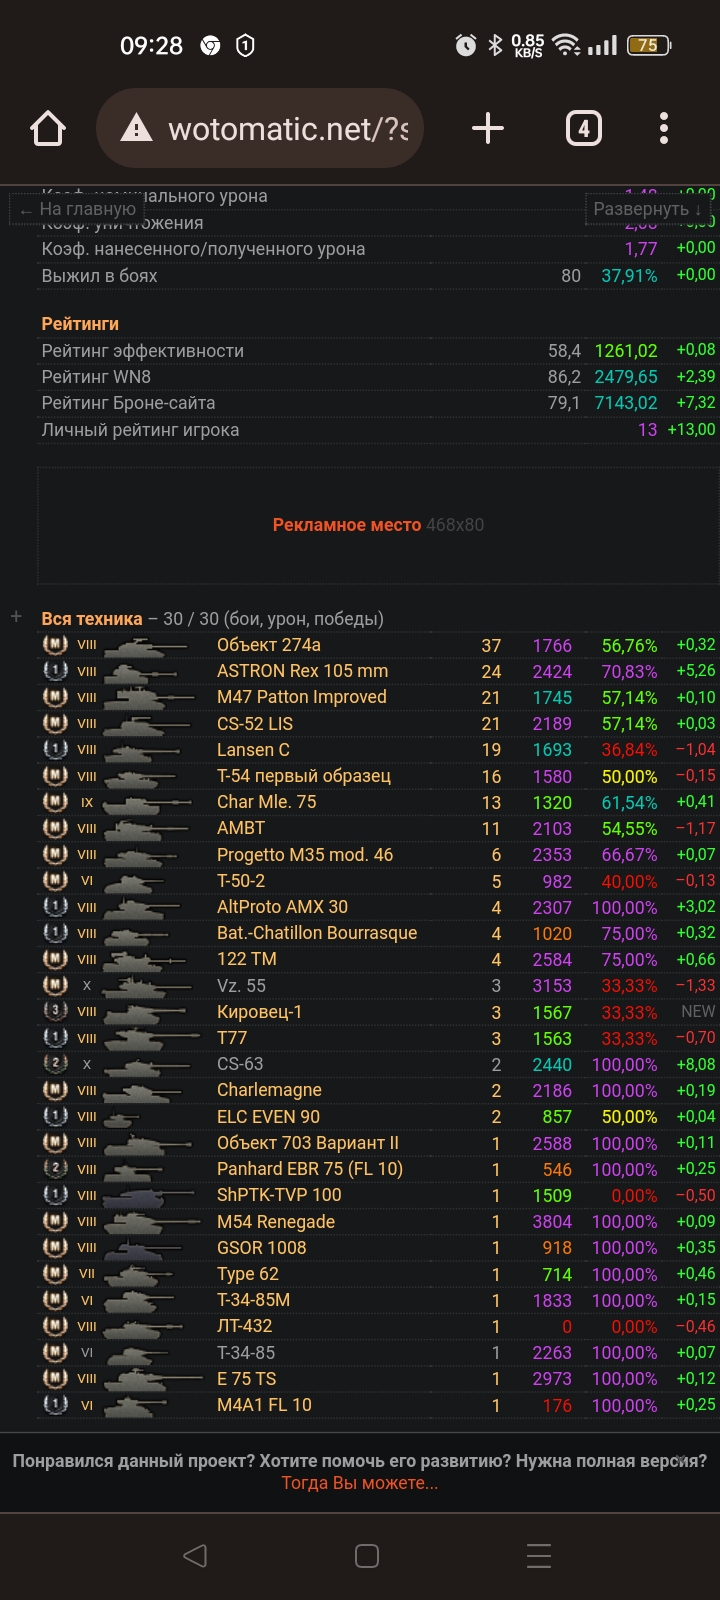This screenshot has width=720, height=1600.
Task: Open the Тогда Вы можете... link
Action: (359, 1483)
